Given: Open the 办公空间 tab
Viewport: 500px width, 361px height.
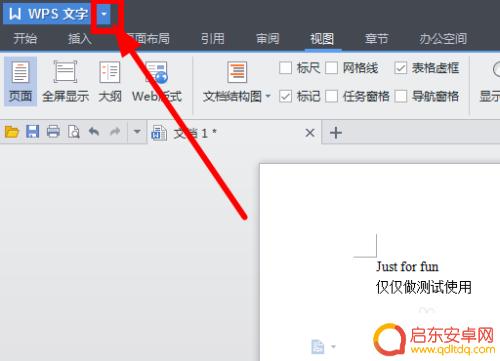Looking at the screenshot, I should point(443,39).
